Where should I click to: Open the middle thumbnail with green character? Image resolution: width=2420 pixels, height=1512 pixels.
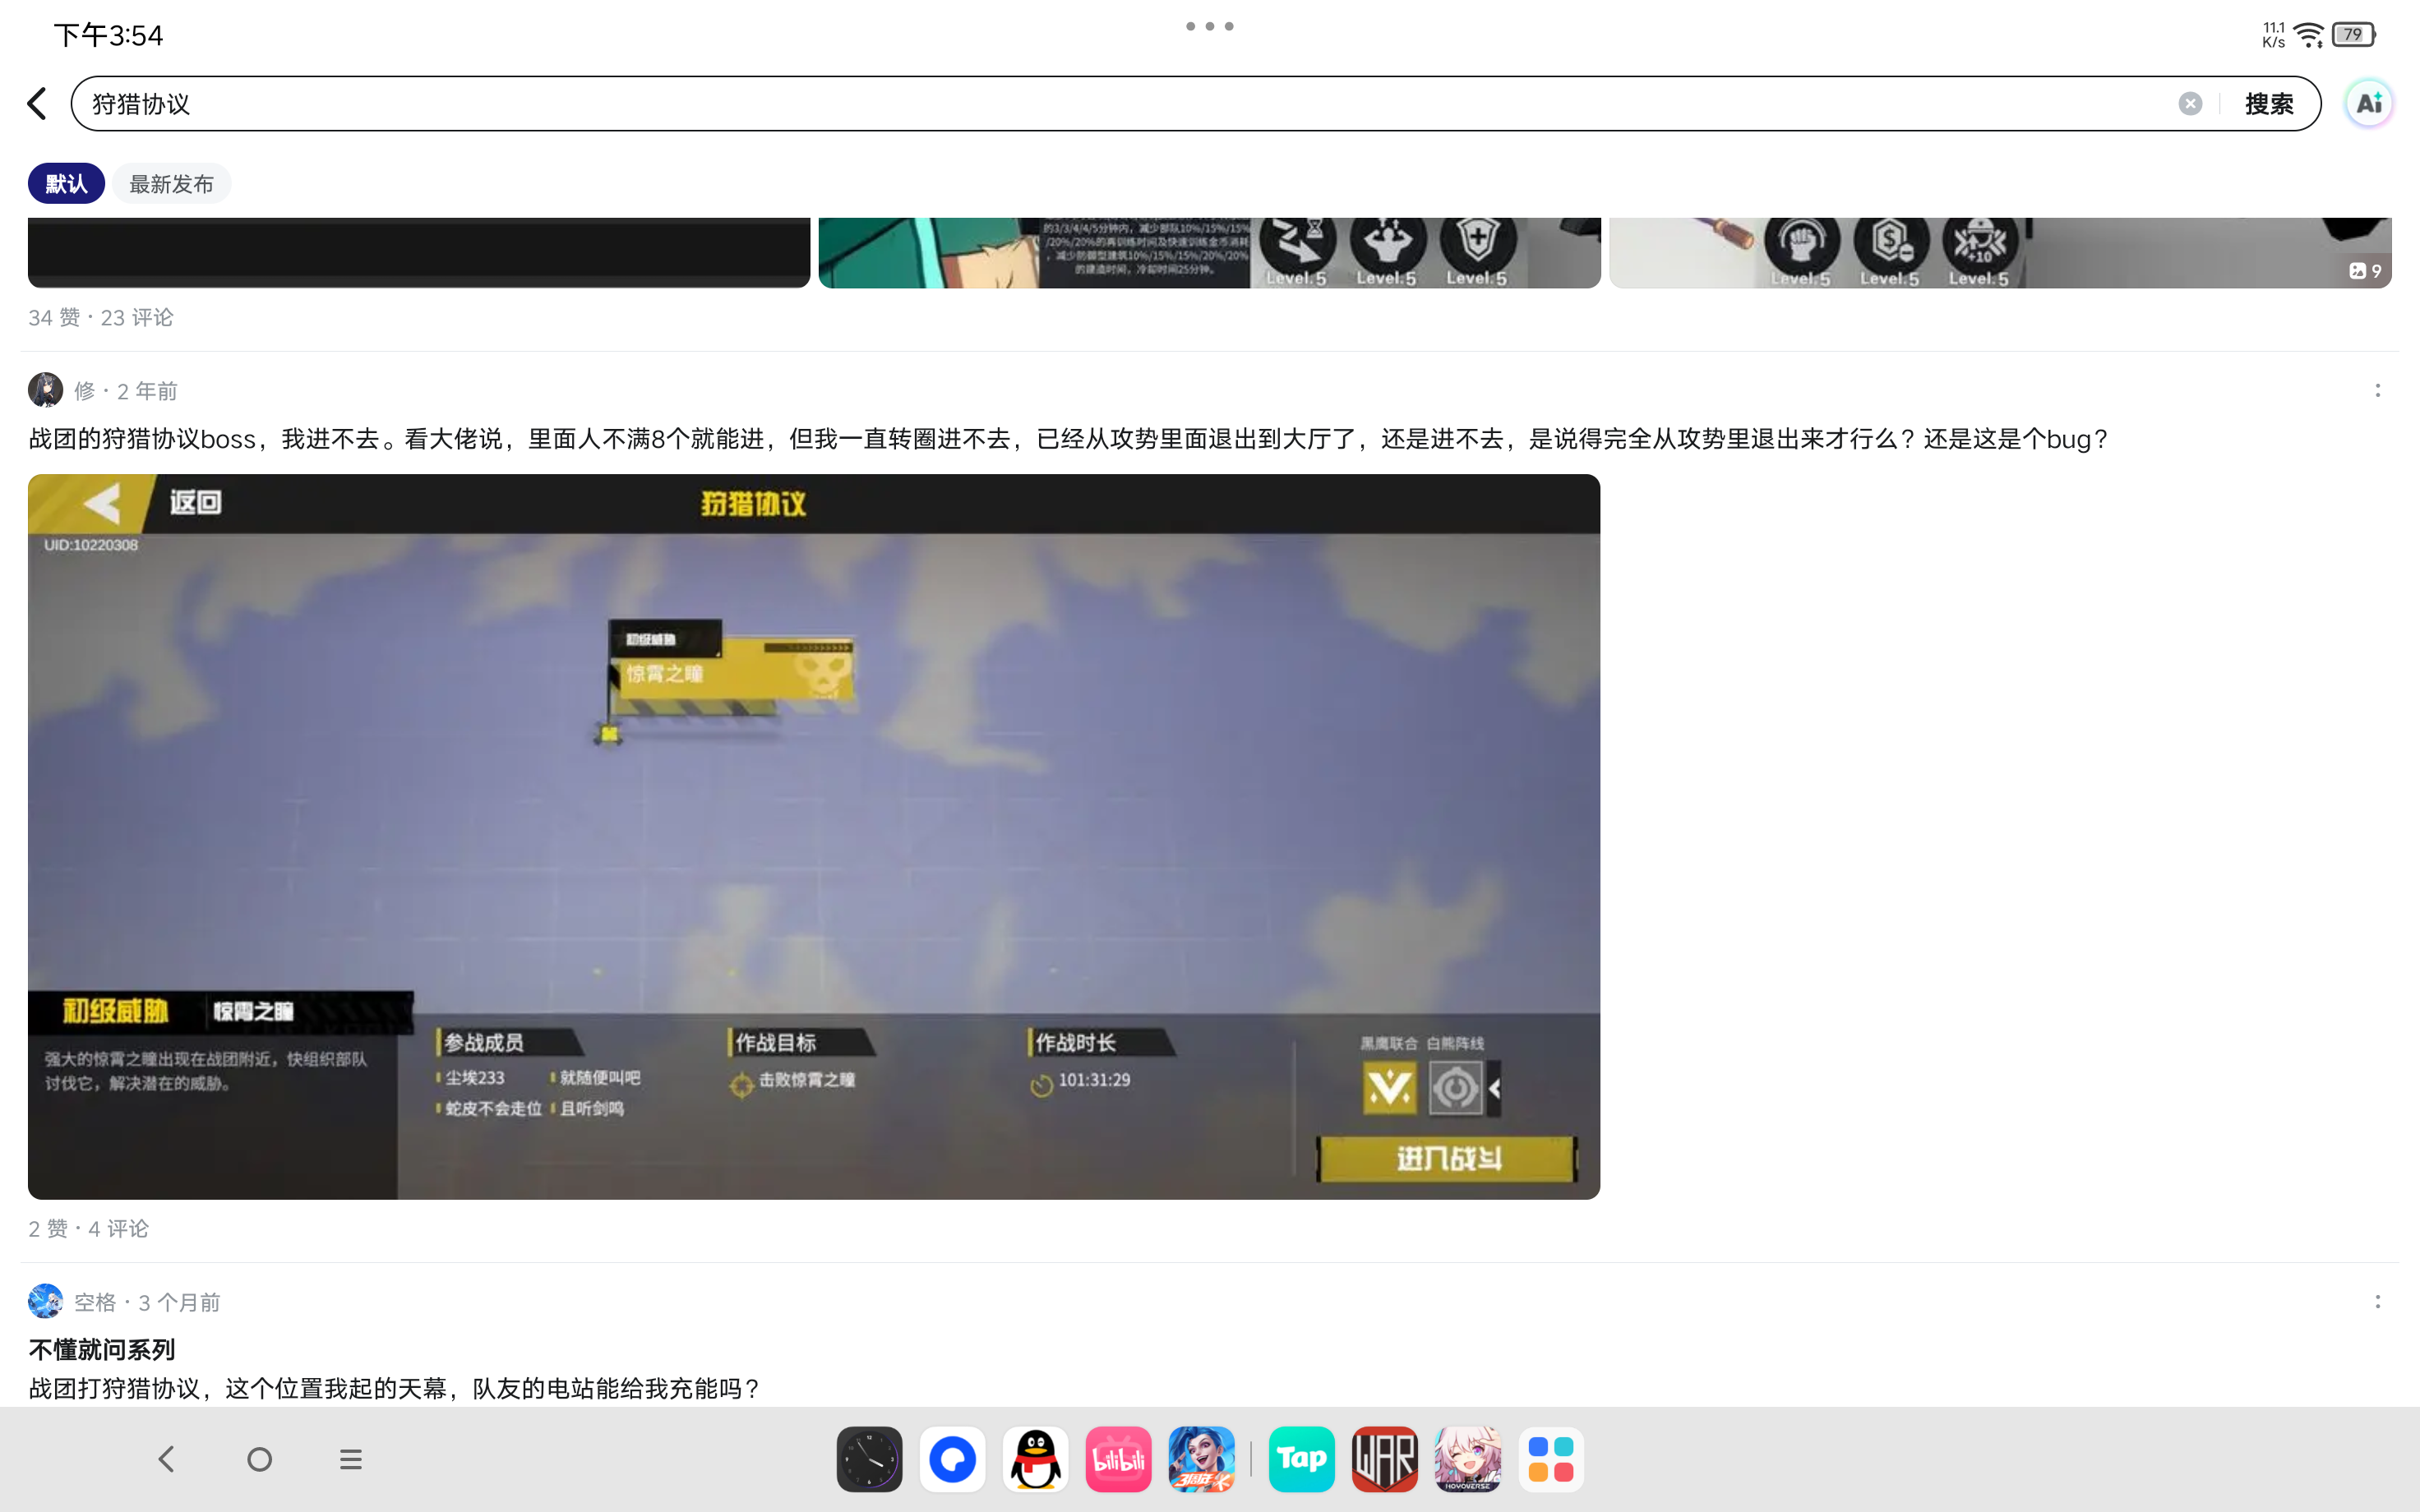click(1209, 253)
